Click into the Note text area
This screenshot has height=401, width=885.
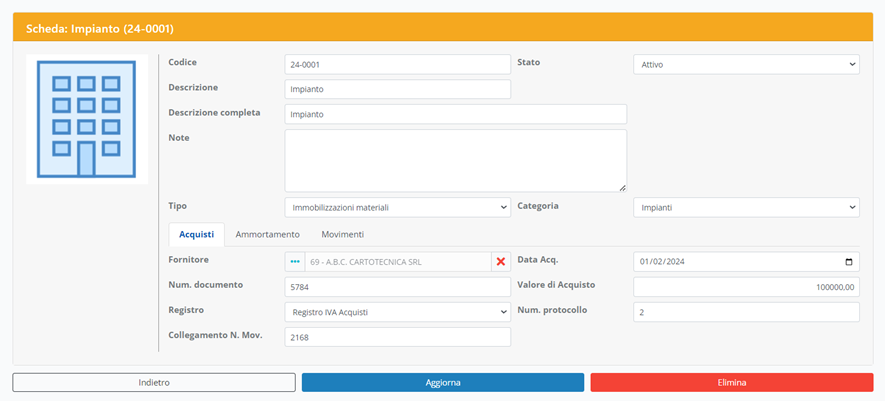(x=455, y=160)
